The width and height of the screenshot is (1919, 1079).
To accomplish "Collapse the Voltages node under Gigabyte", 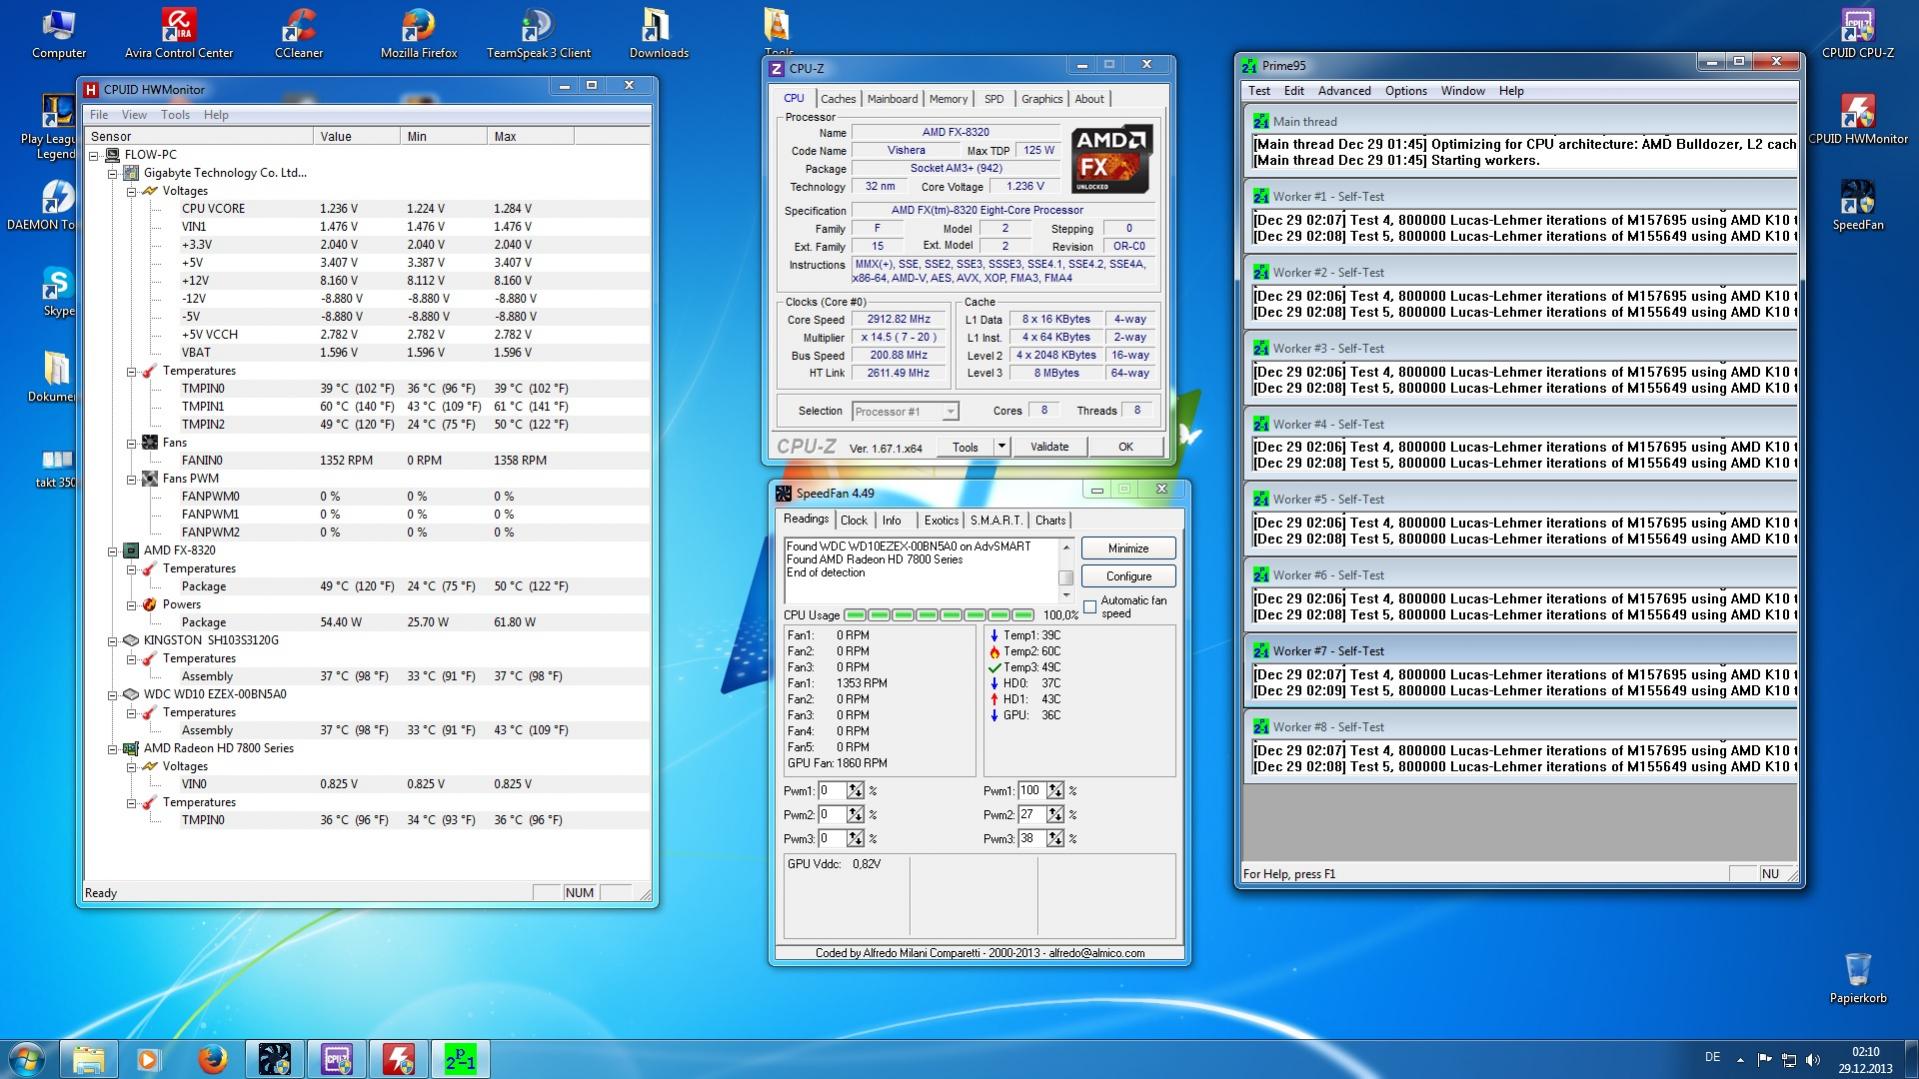I will click(x=132, y=191).
